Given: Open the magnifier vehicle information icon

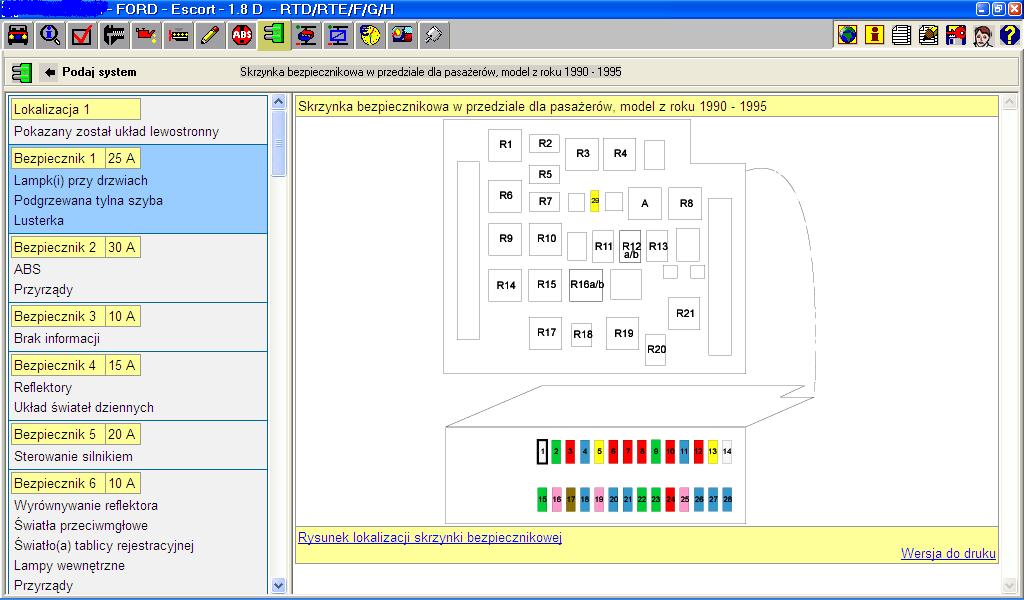Looking at the screenshot, I should pos(50,36).
